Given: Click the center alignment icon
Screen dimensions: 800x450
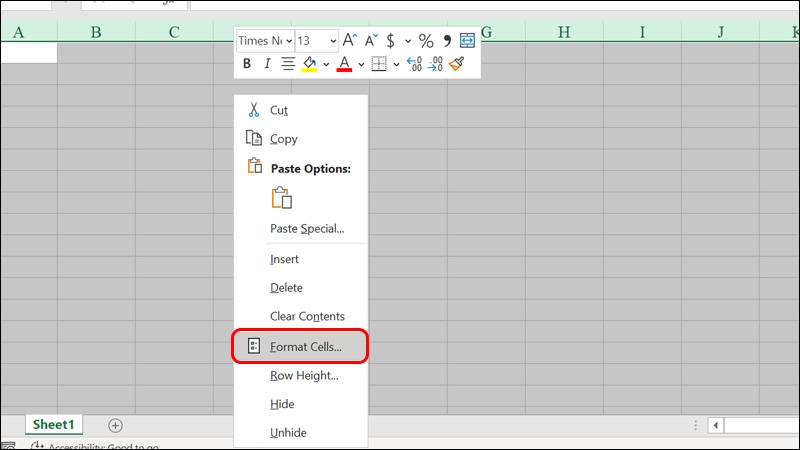Looking at the screenshot, I should pos(288,64).
